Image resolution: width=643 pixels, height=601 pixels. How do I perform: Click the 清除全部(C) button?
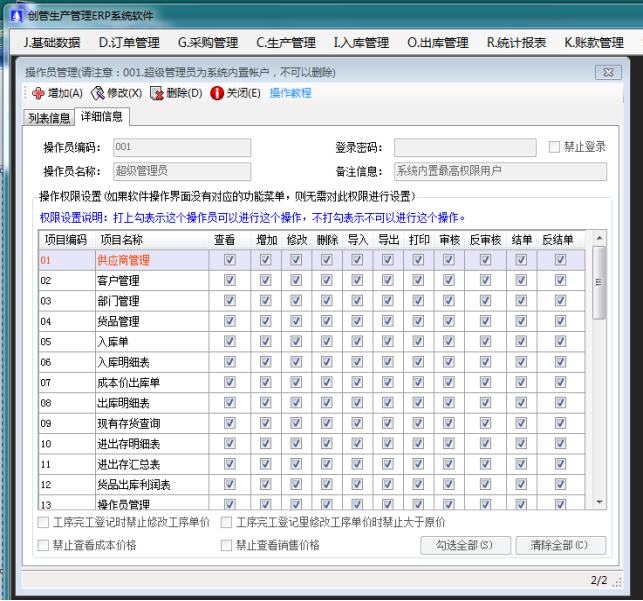(x=561, y=545)
